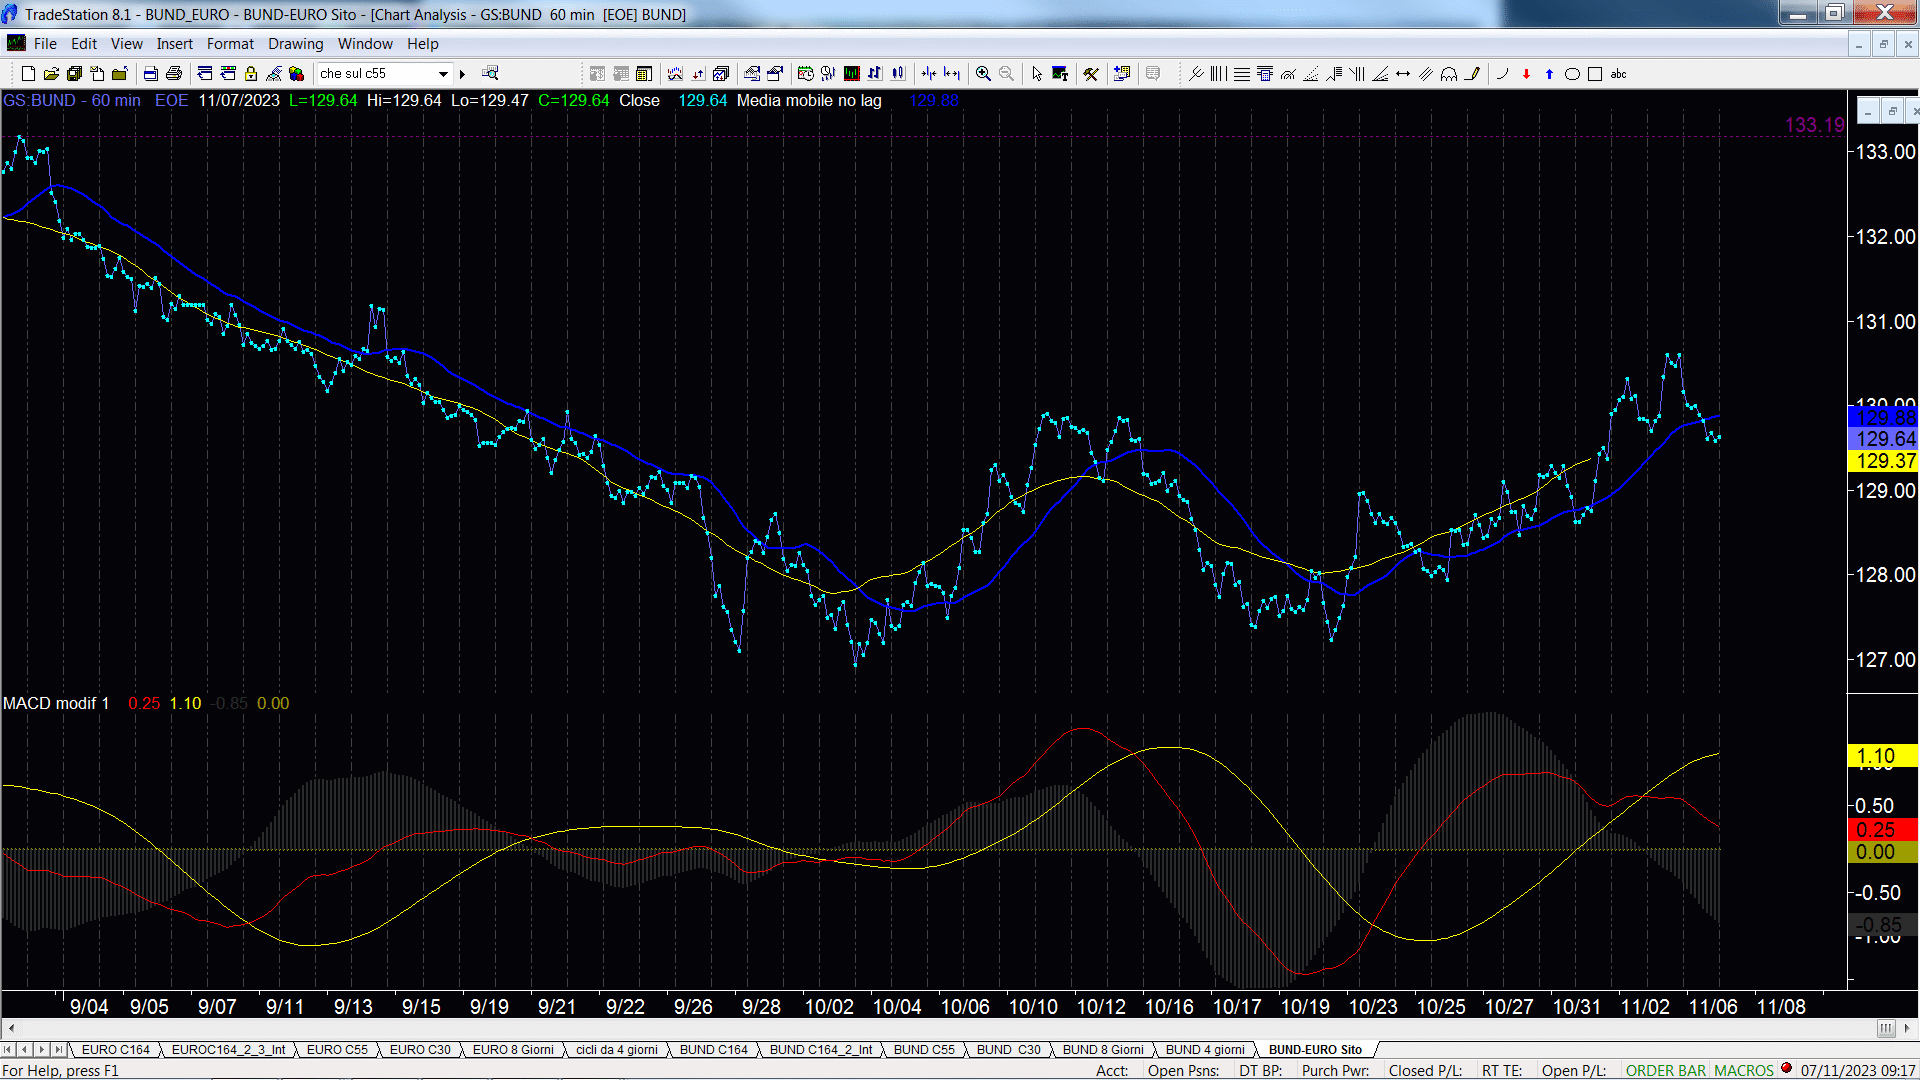Click the MACROS status item
The image size is (1920, 1080).
coord(1744,1071)
